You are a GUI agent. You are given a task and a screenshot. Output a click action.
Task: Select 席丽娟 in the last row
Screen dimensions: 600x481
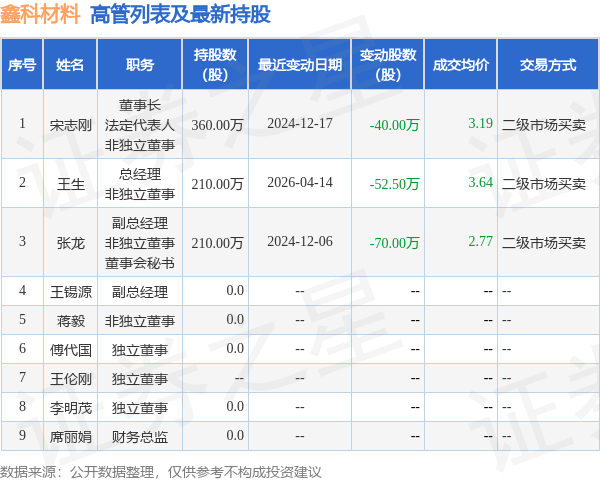[71, 437]
